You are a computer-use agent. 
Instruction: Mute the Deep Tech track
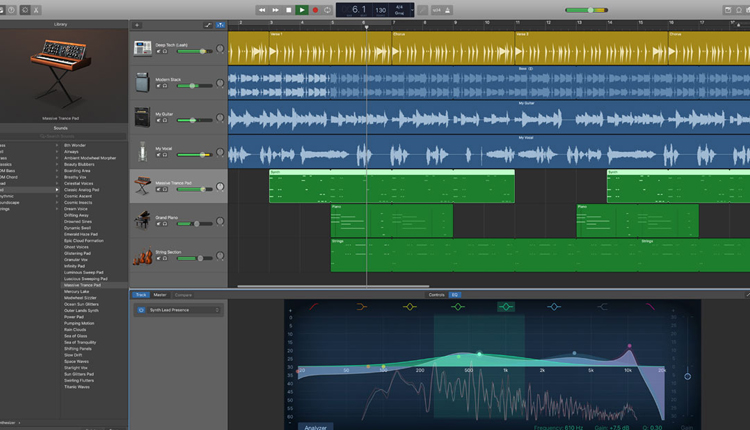[x=158, y=51]
